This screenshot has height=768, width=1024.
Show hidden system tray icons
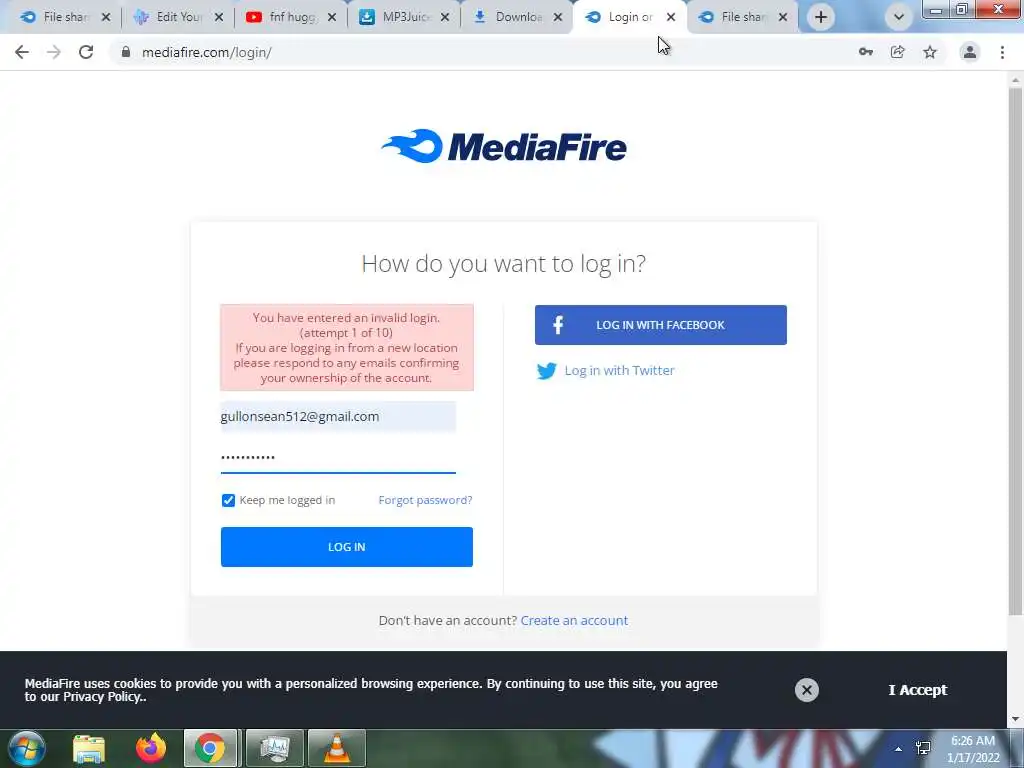click(x=899, y=748)
